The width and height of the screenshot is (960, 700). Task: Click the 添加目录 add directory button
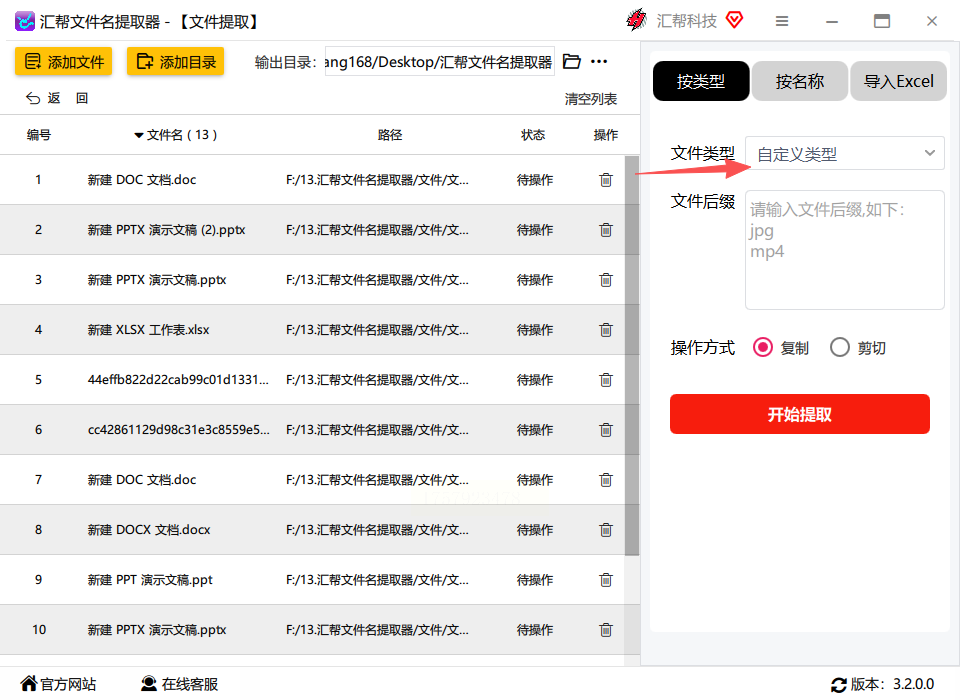tap(176, 61)
